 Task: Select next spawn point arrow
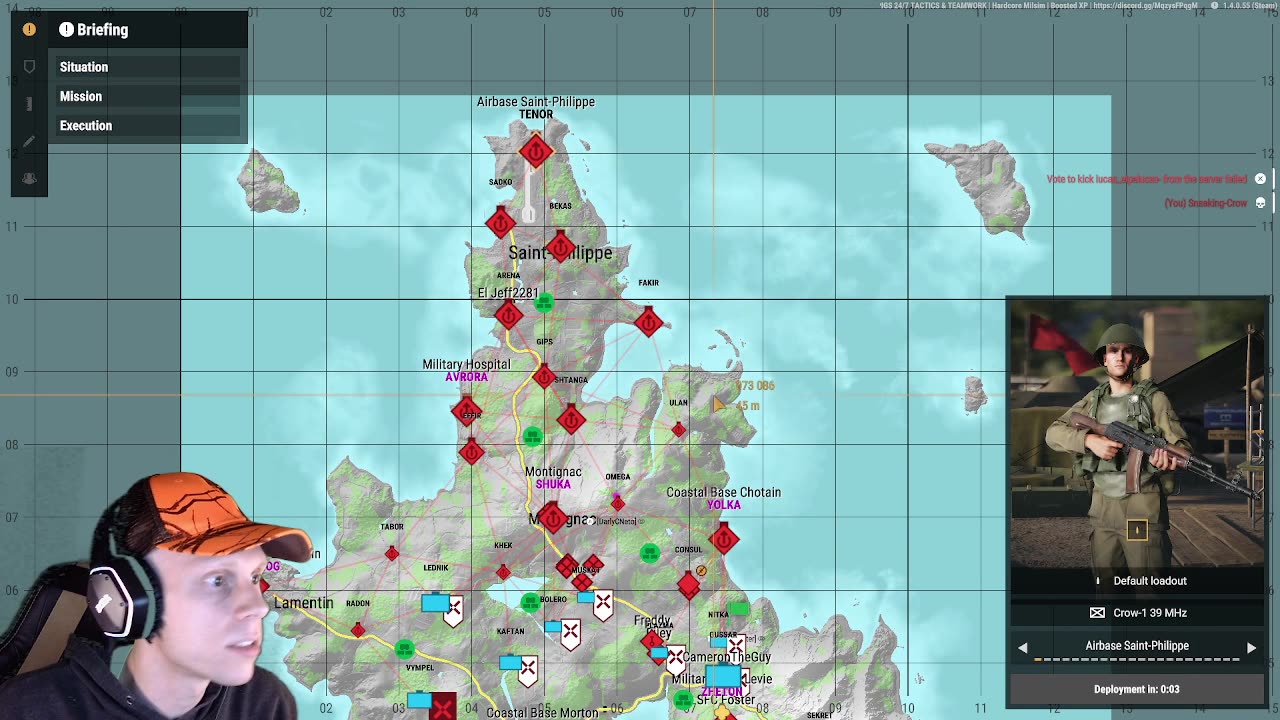coord(1251,647)
